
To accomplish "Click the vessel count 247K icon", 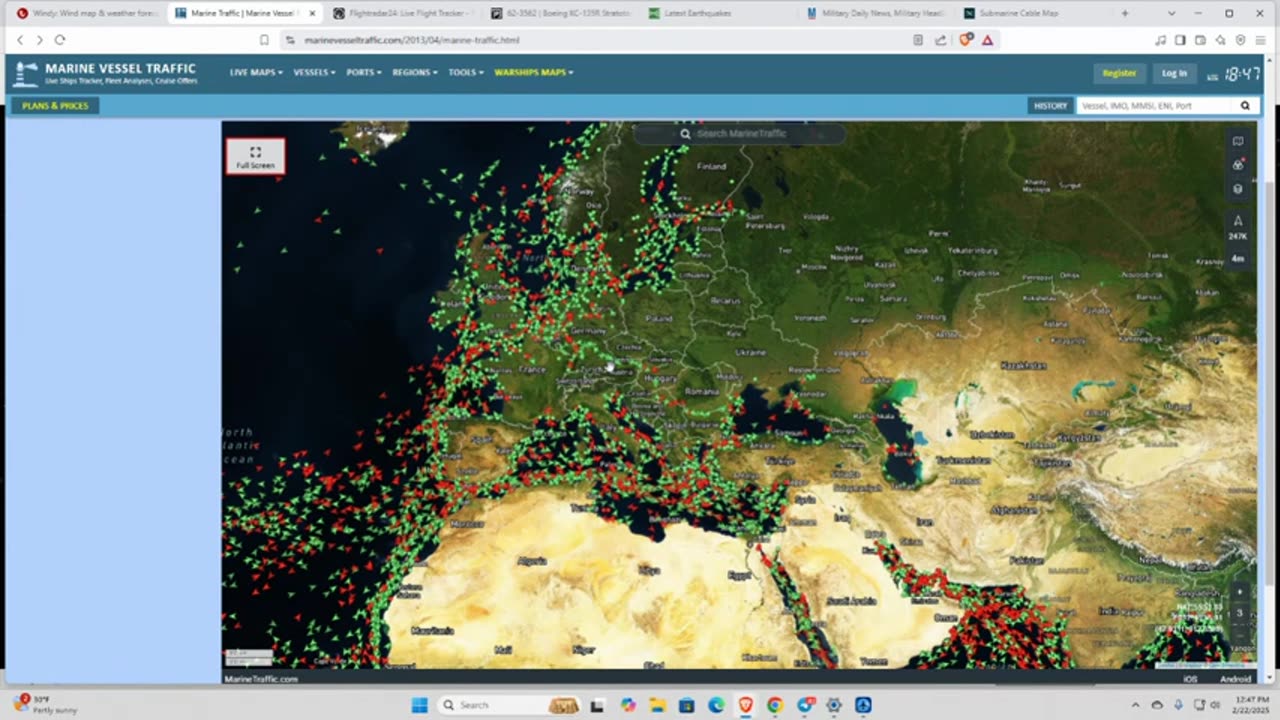I will pyautogui.click(x=1238, y=227).
